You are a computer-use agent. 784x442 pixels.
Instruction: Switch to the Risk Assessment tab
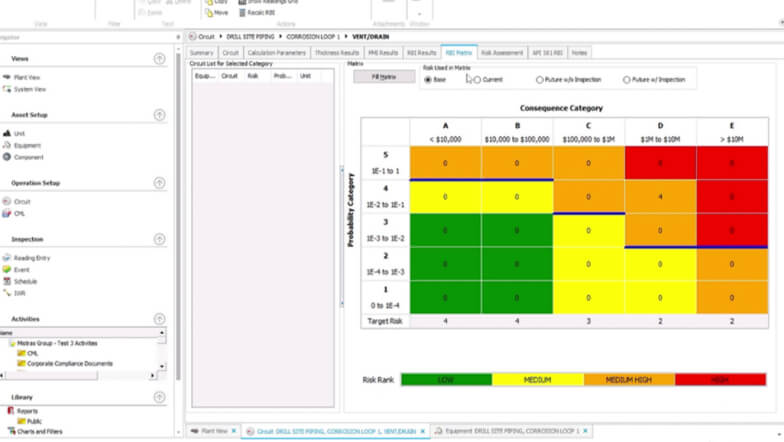501,52
